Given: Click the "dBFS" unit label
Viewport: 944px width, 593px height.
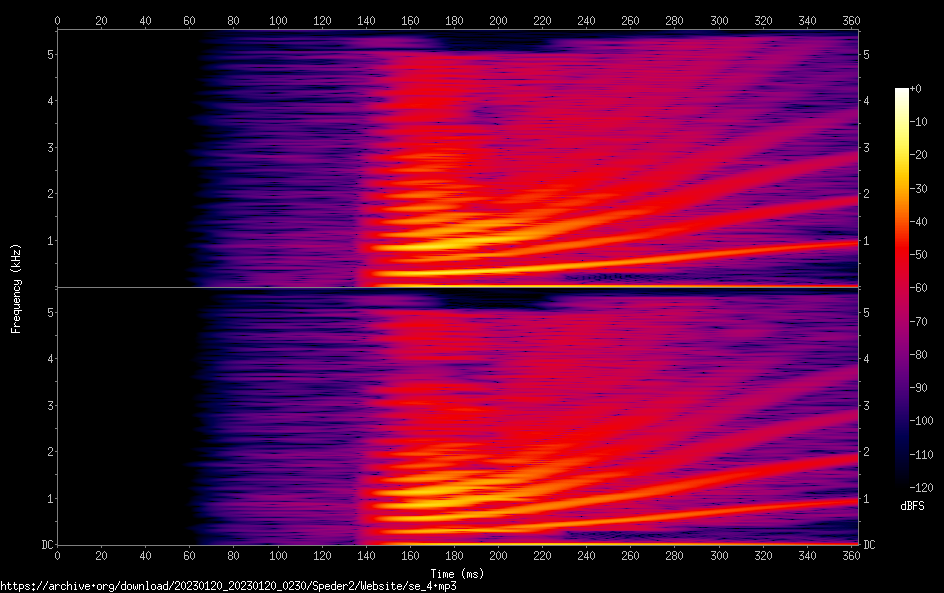Looking at the screenshot, I should 912,506.
